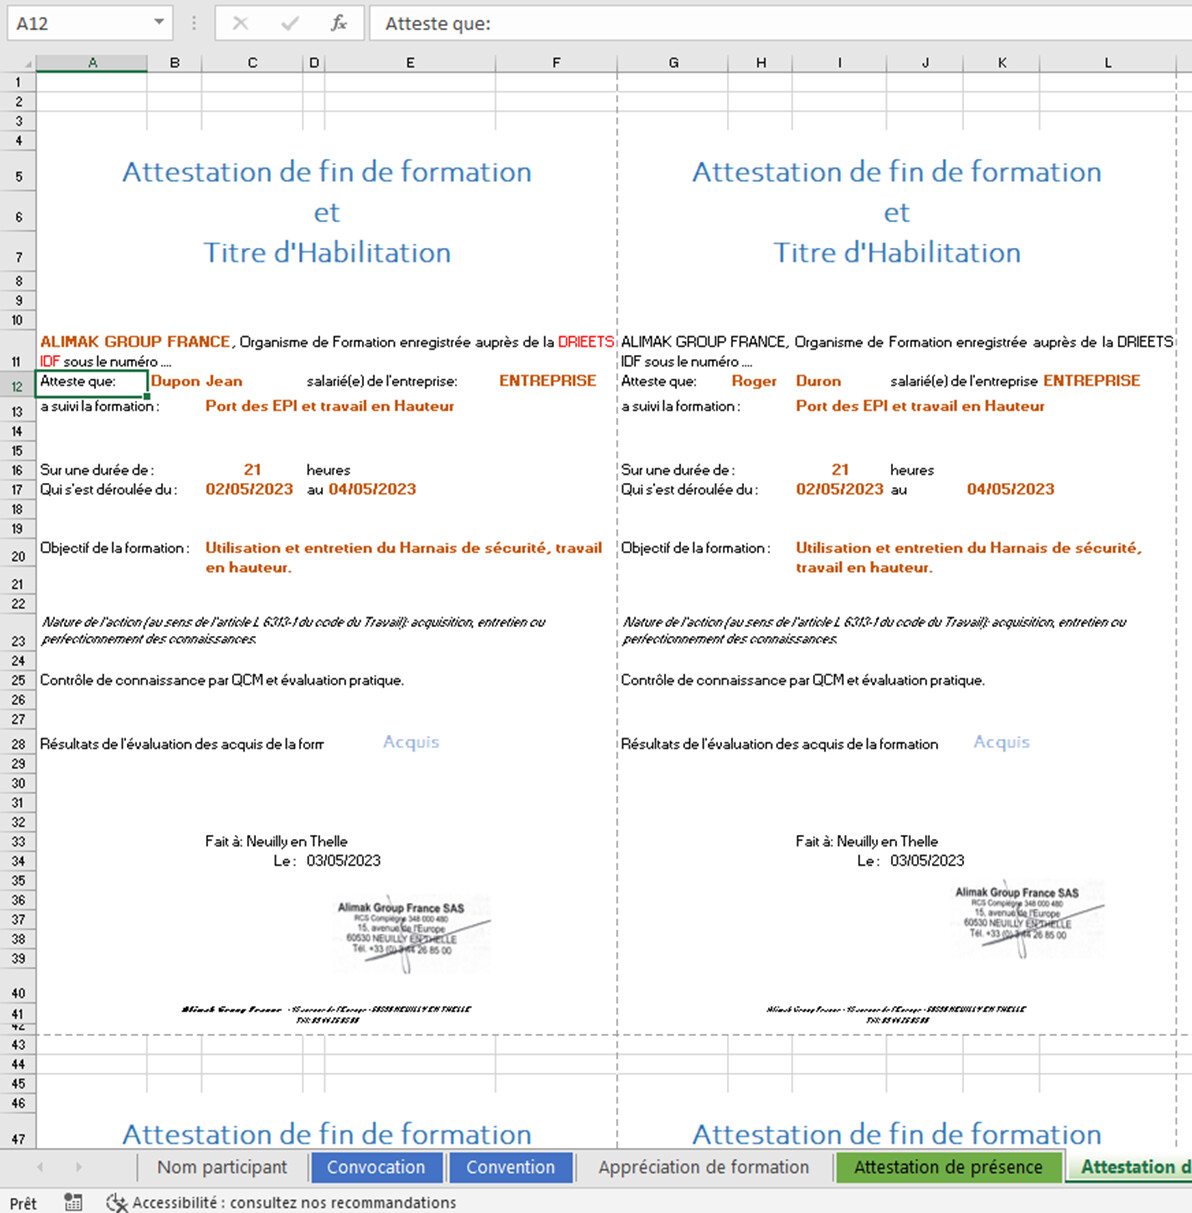Click cell with name Dupon Jean
Image resolution: width=1192 pixels, height=1213 pixels.
(197, 381)
